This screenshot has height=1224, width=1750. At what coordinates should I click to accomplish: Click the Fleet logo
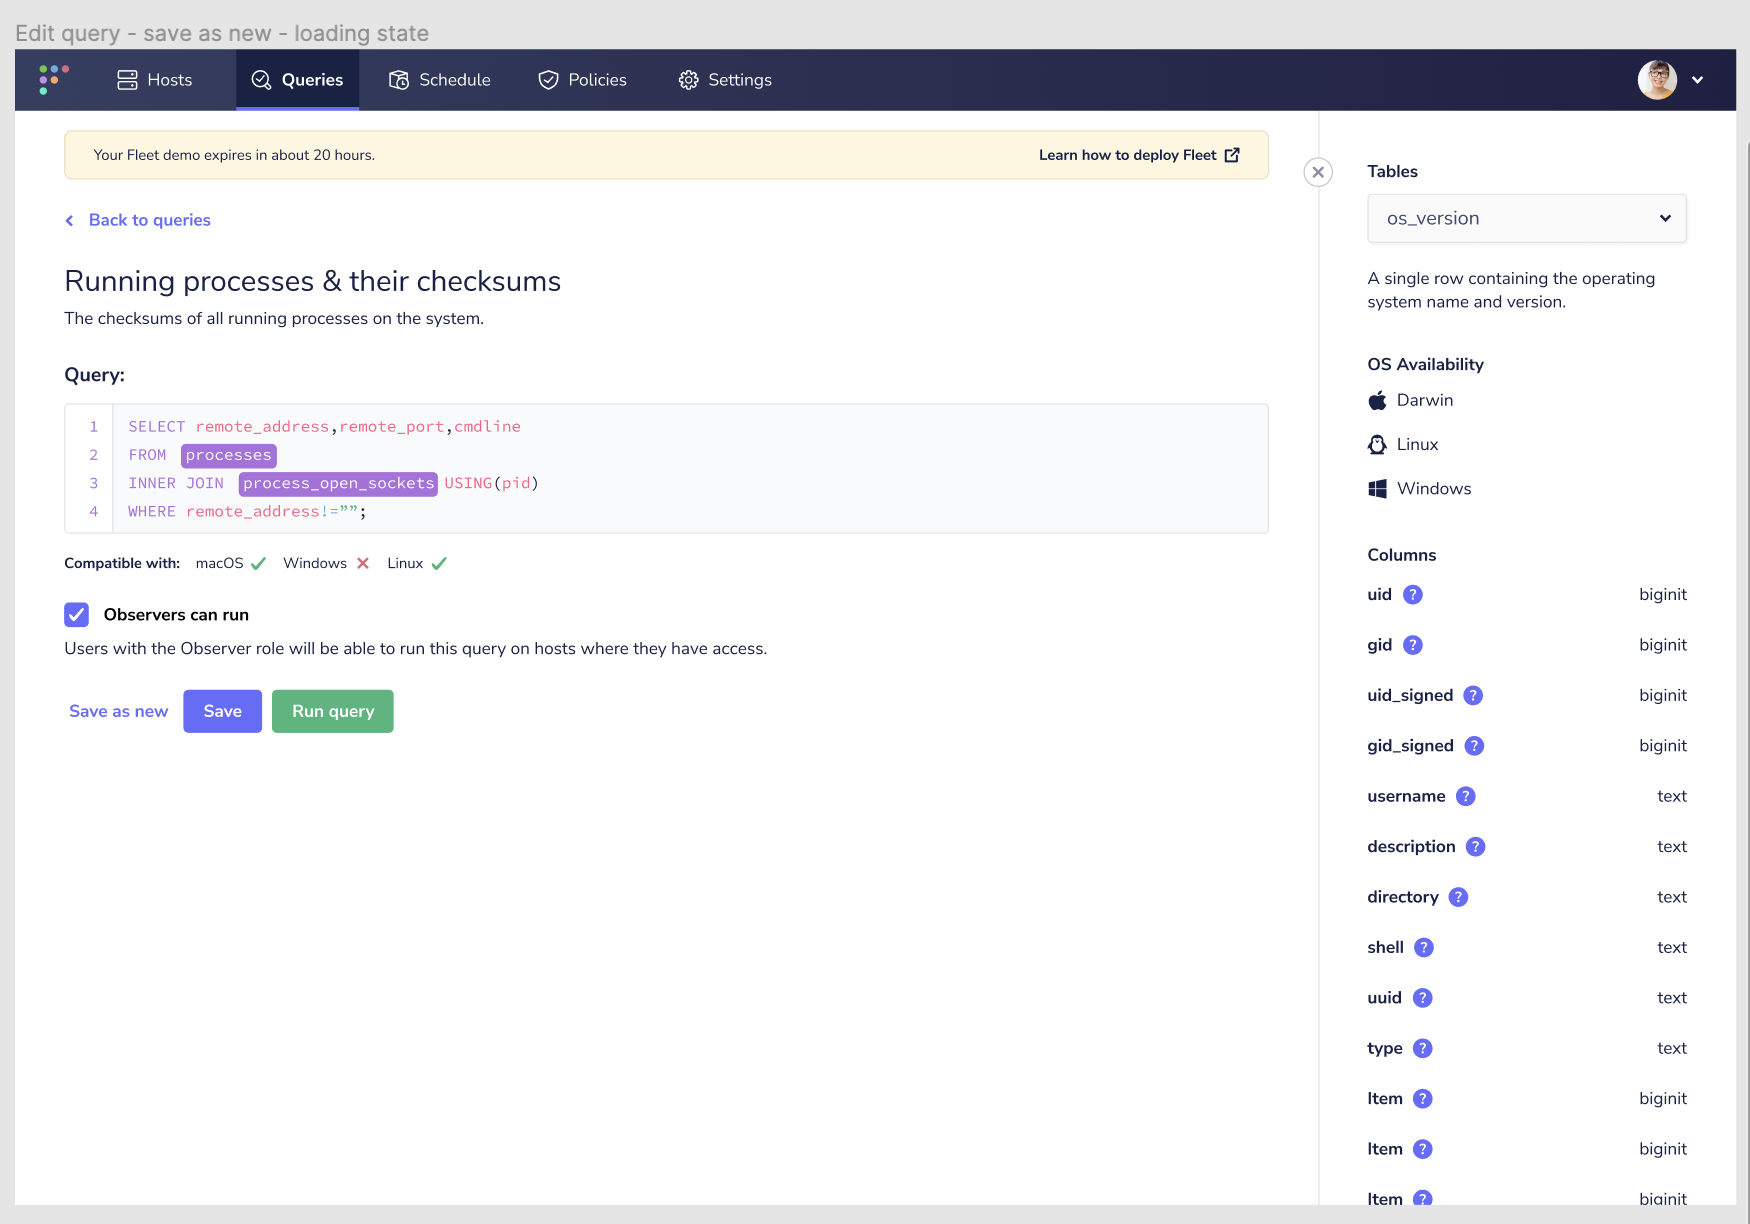tap(51, 80)
